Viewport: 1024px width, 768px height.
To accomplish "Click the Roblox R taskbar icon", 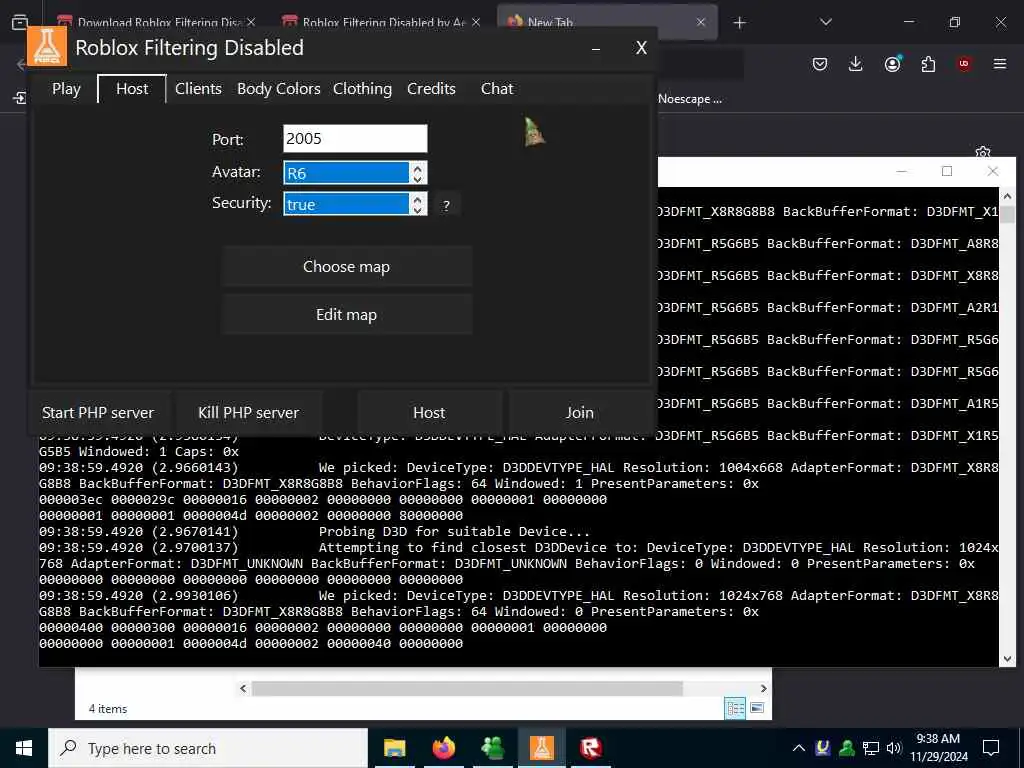I will [590, 748].
